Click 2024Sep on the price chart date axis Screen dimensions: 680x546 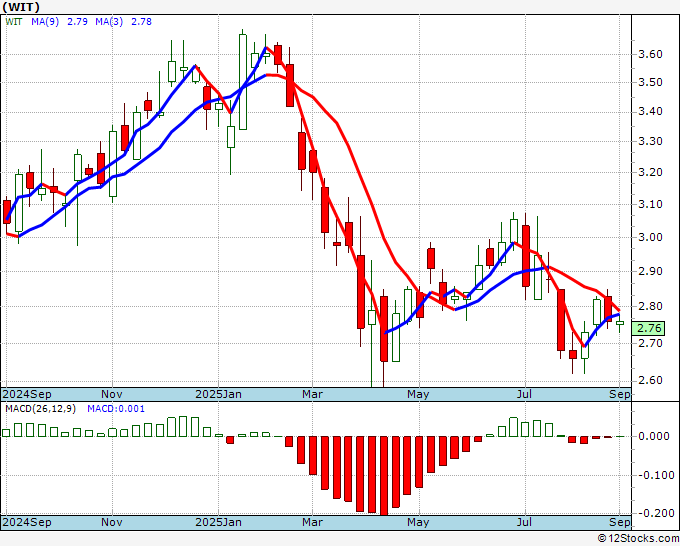coord(27,395)
